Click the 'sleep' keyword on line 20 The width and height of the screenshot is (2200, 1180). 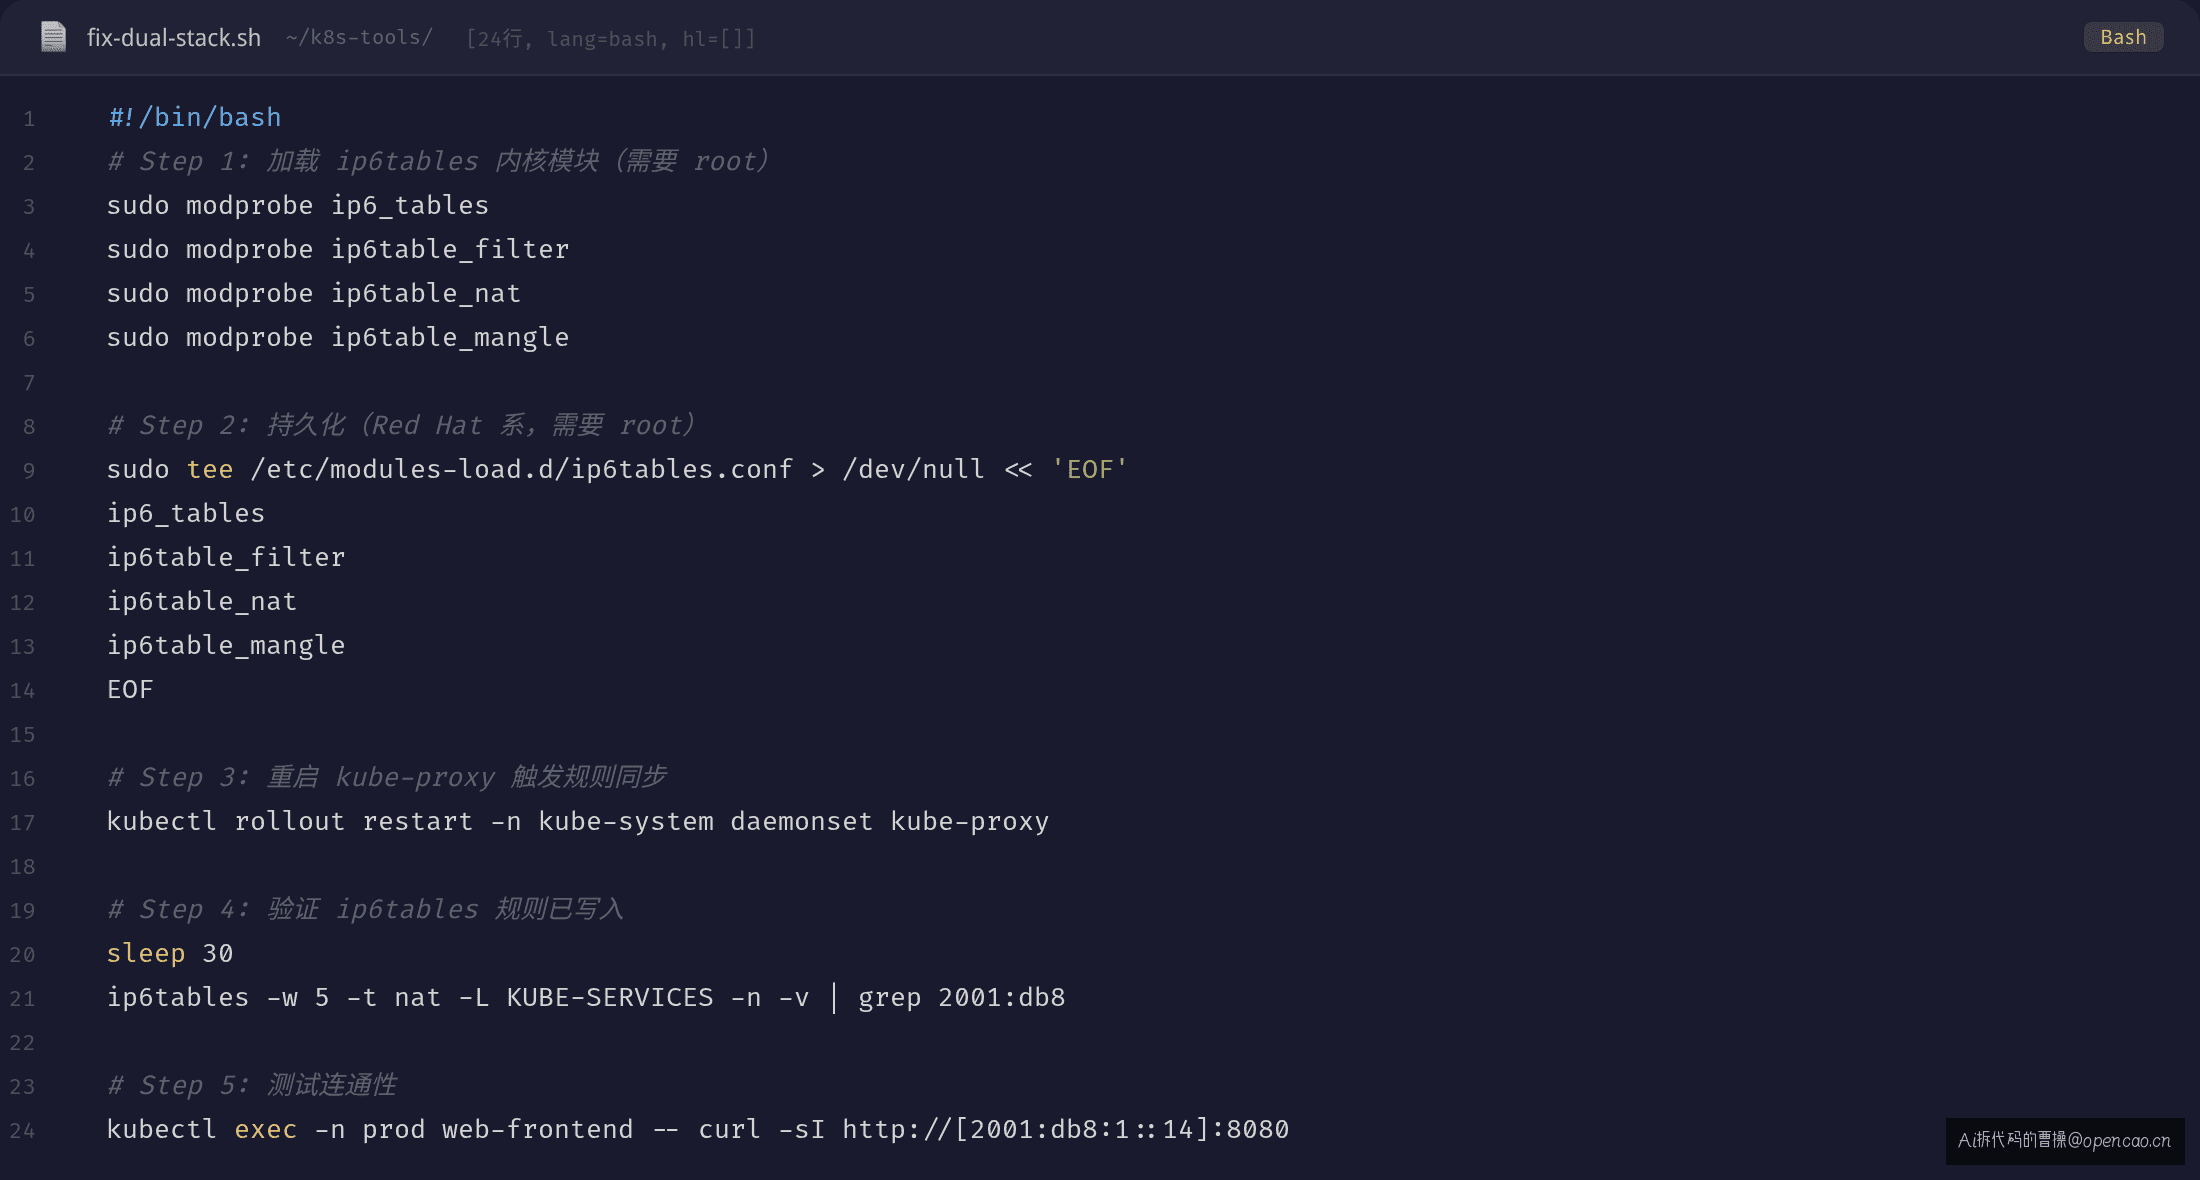coord(146,954)
